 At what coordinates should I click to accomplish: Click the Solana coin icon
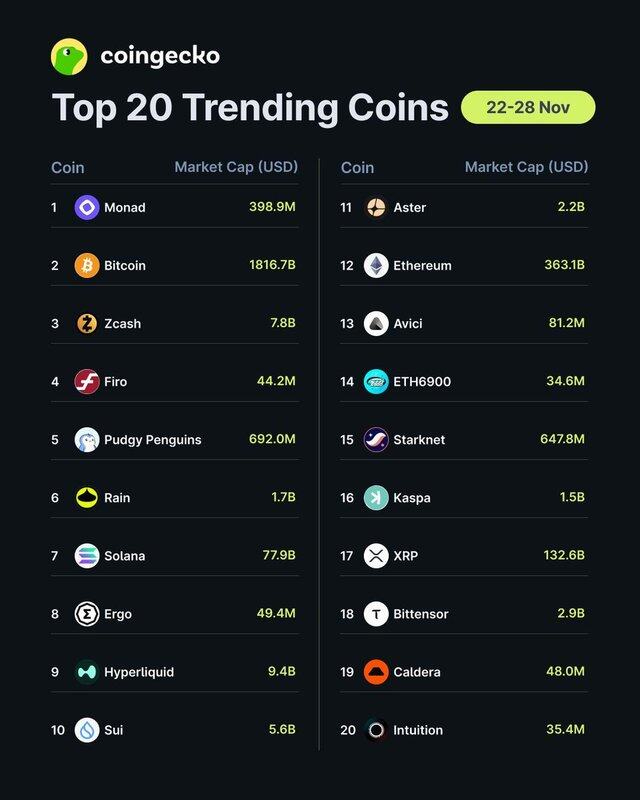point(87,556)
